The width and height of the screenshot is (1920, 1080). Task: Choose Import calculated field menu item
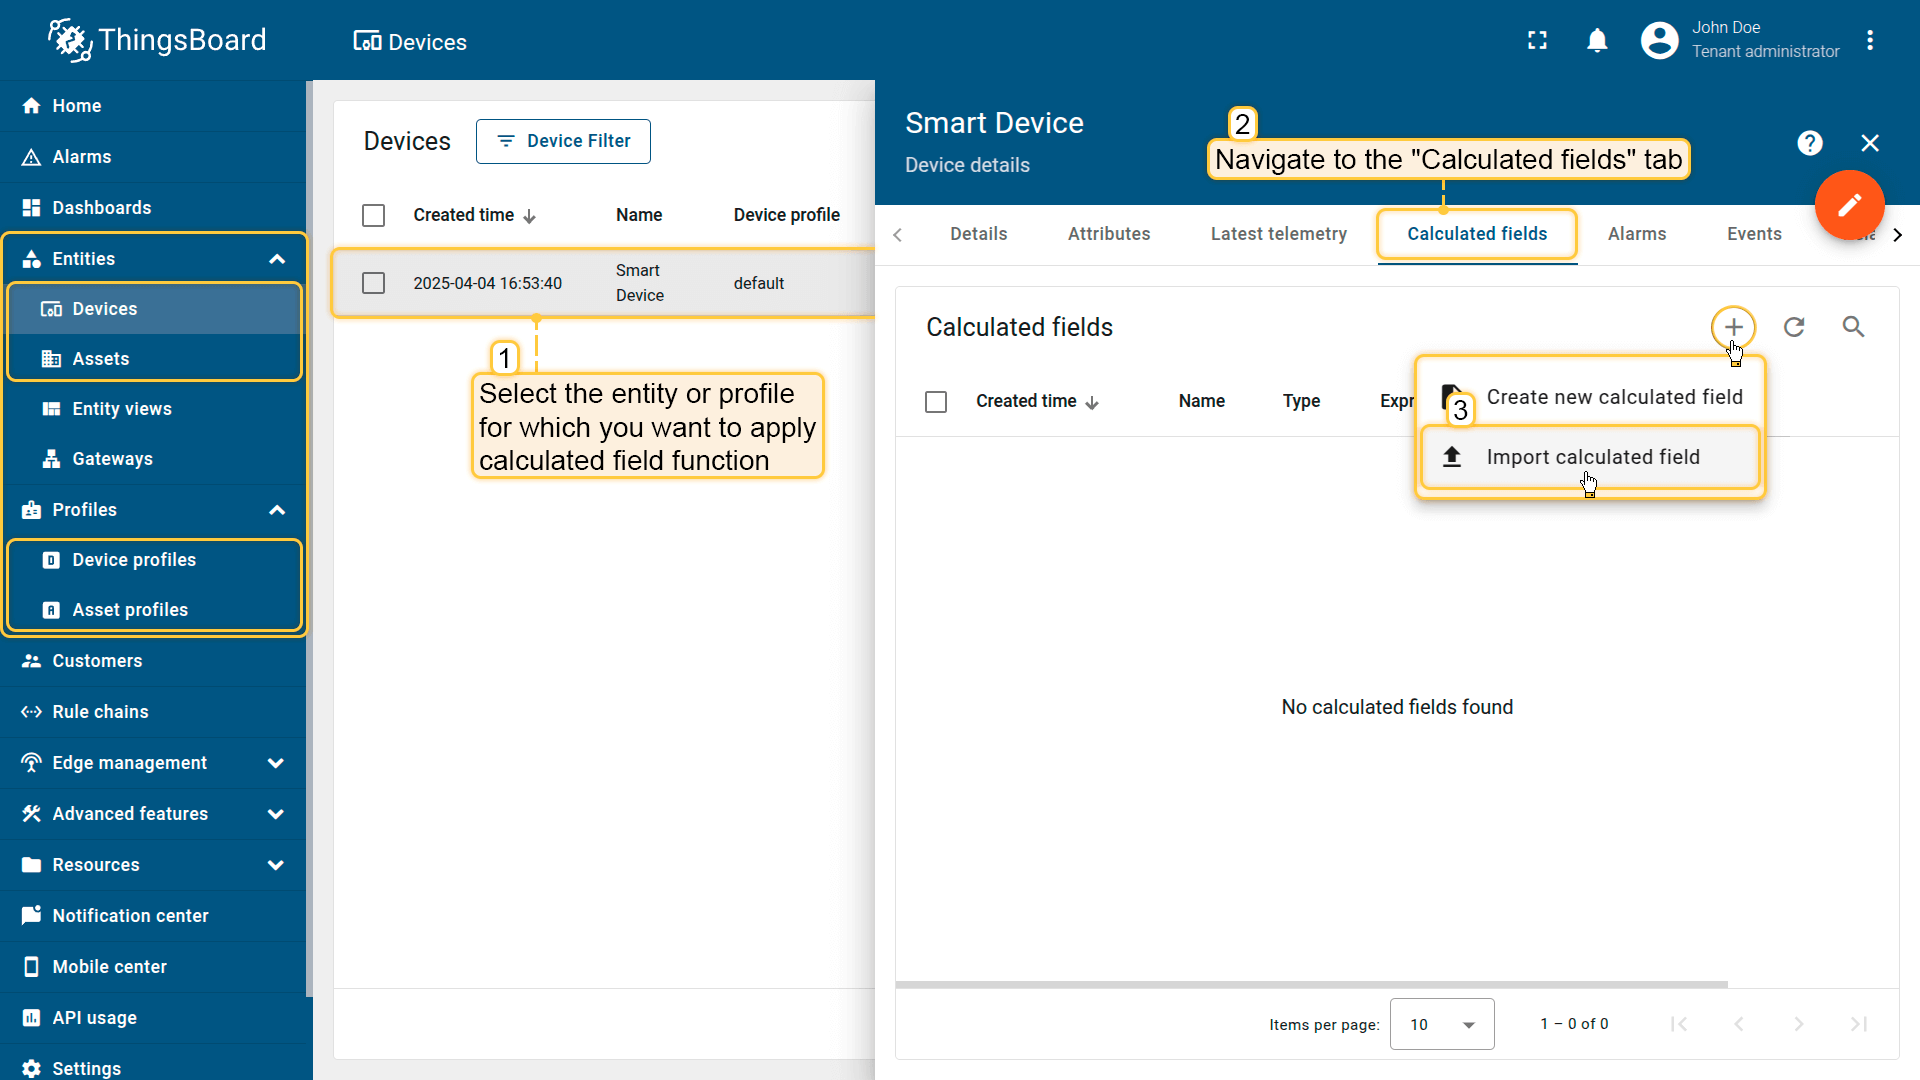(x=1591, y=457)
